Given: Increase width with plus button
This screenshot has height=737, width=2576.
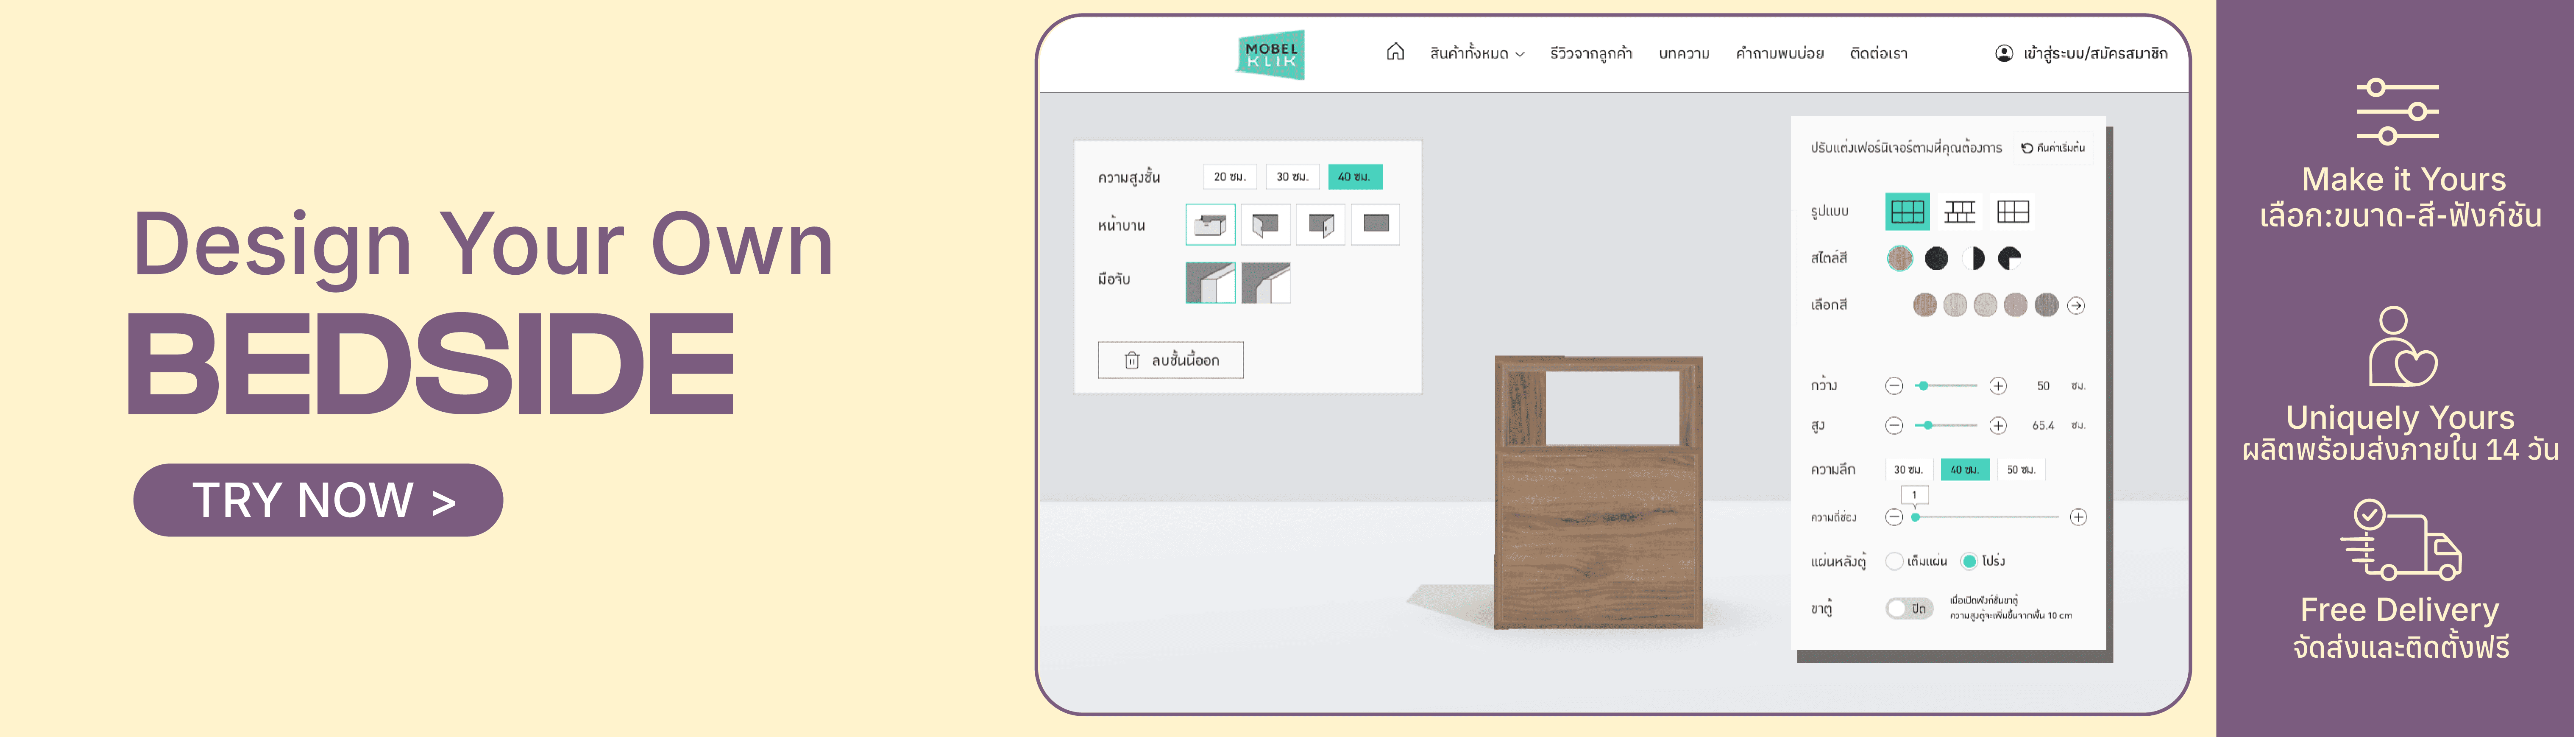Looking at the screenshot, I should [1998, 386].
